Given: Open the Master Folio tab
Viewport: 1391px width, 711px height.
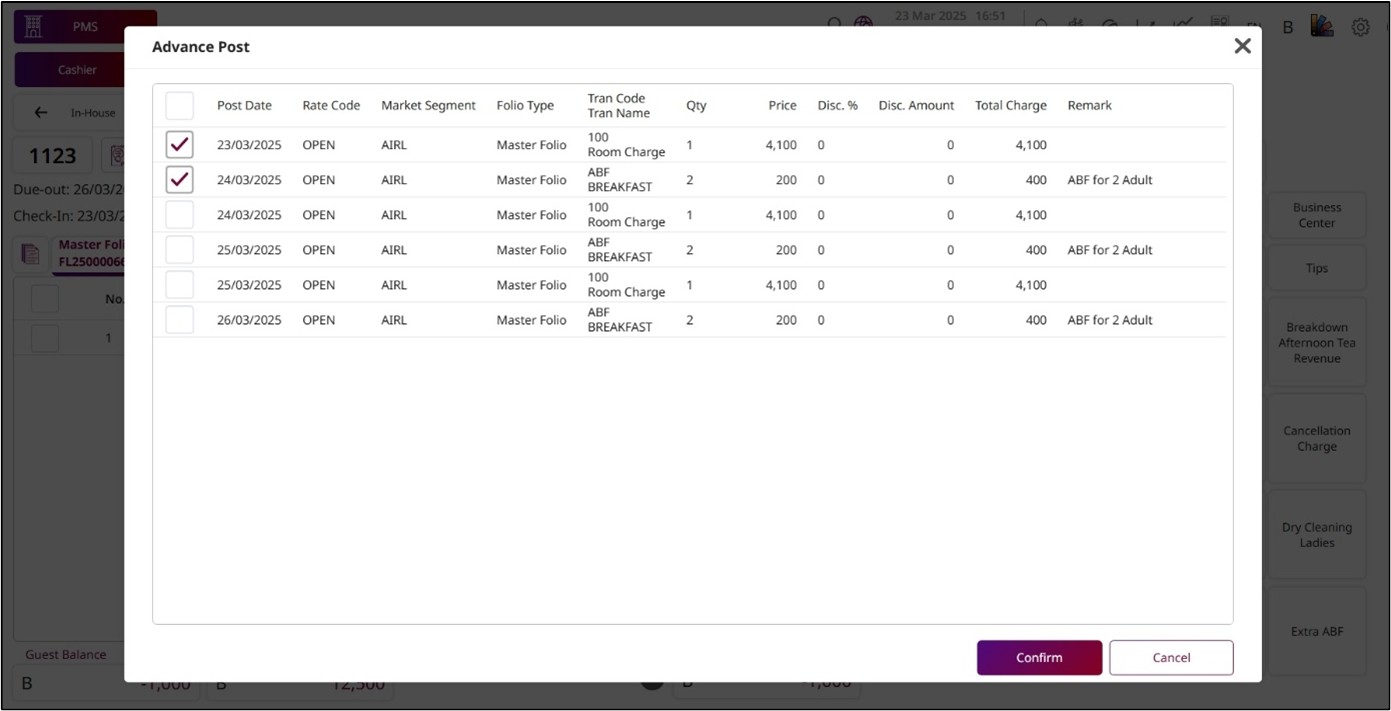Looking at the screenshot, I should coord(90,253).
